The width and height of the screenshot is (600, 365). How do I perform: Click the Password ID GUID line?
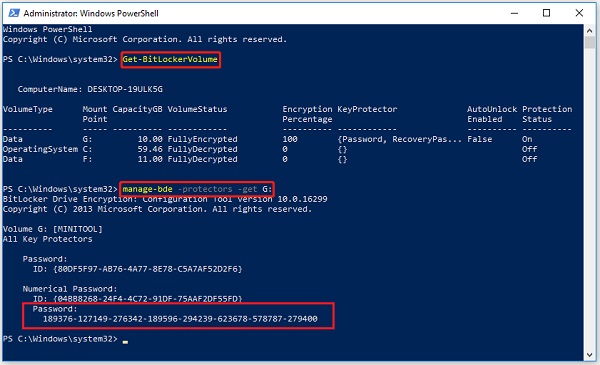pos(138,269)
